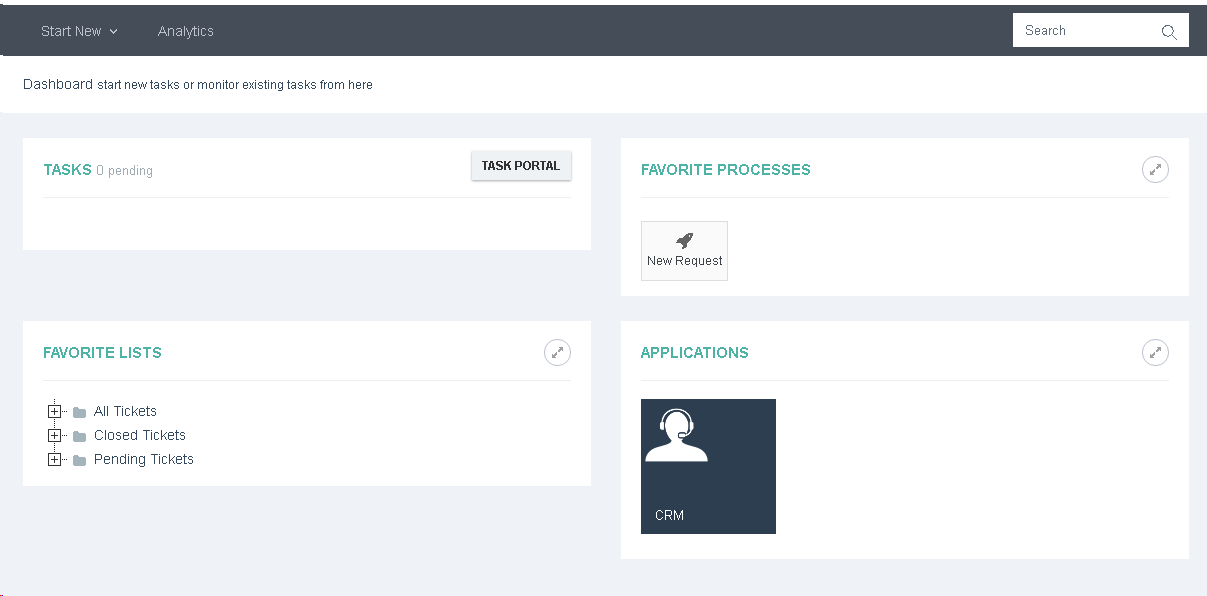The image size is (1207, 596).
Task: Select the All Tickets list label
Action: (x=125, y=411)
